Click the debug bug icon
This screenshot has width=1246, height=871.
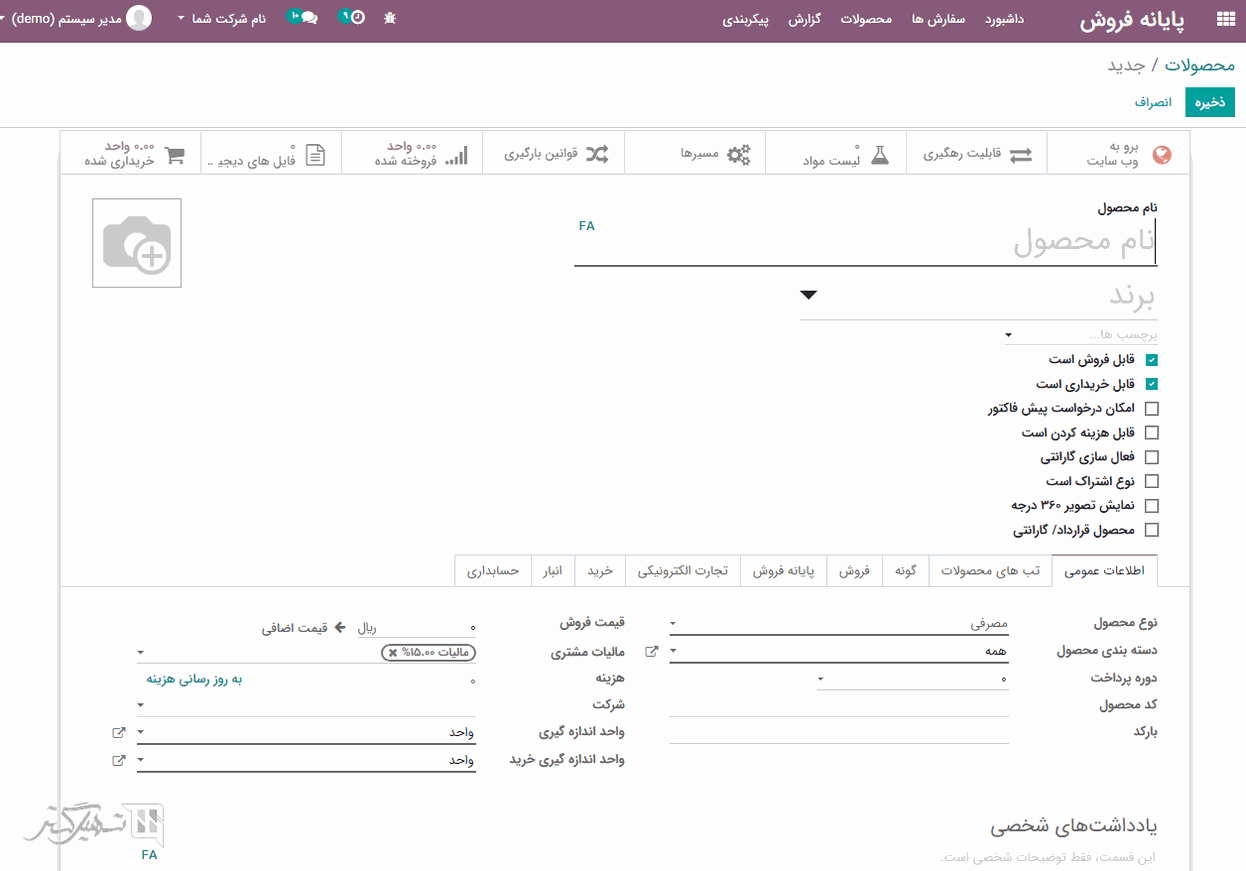click(390, 19)
